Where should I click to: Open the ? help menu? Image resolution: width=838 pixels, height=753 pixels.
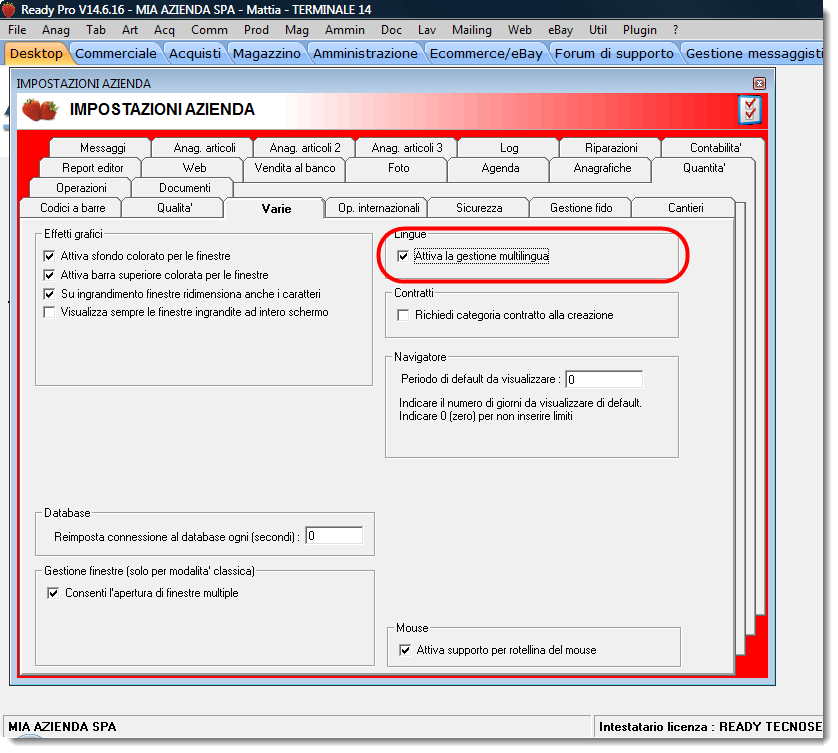676,30
